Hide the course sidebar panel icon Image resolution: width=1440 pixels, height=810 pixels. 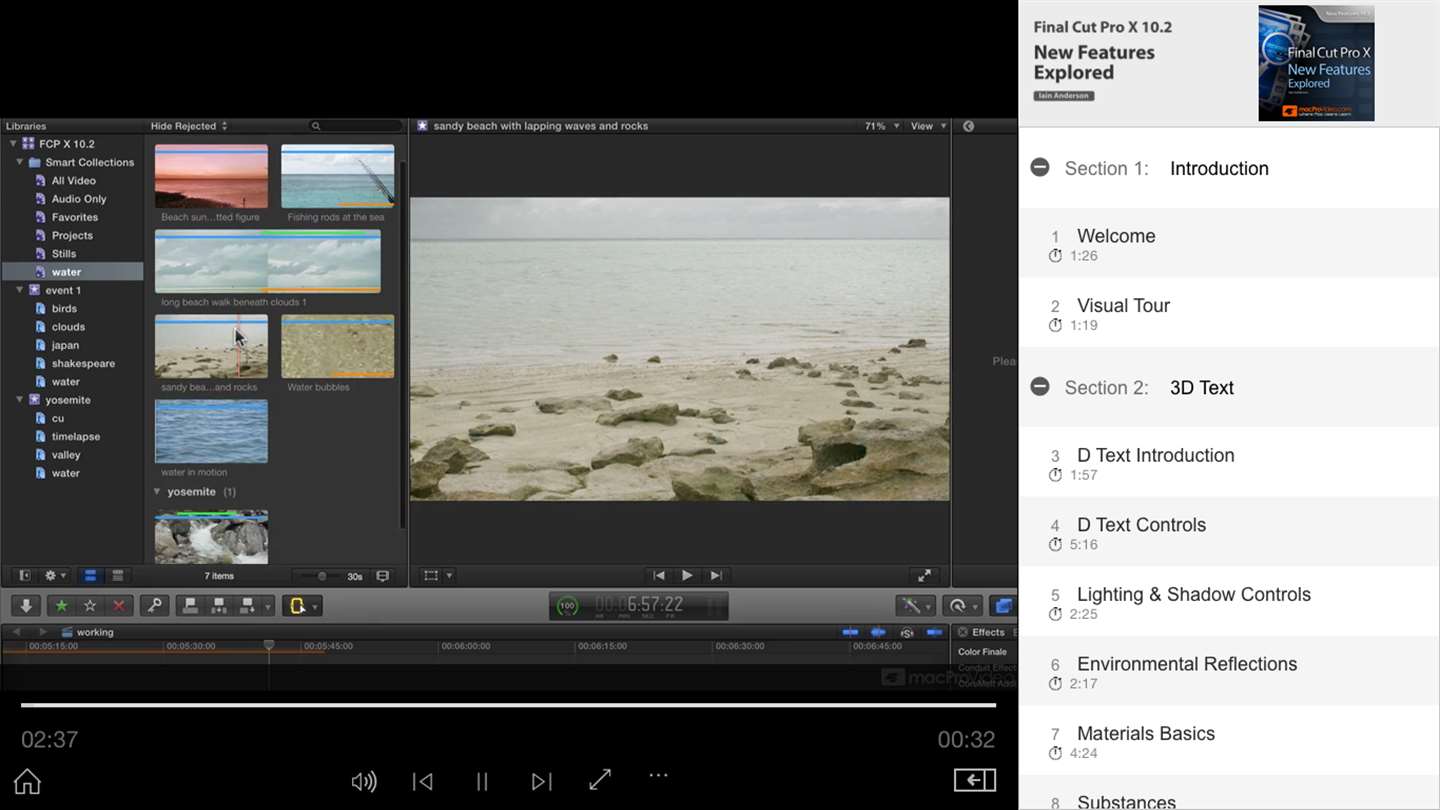tap(974, 780)
